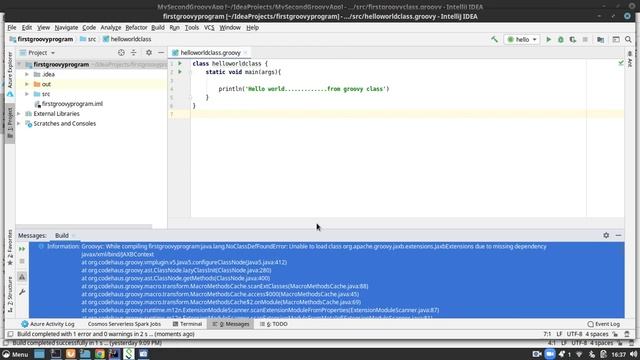Open the Project view selector dropdown
640x360 pixels.
[38, 53]
